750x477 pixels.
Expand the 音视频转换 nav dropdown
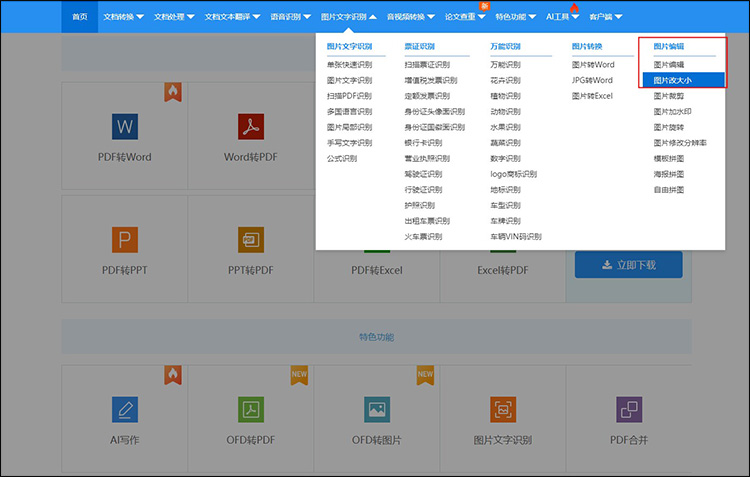pyautogui.click(x=411, y=17)
